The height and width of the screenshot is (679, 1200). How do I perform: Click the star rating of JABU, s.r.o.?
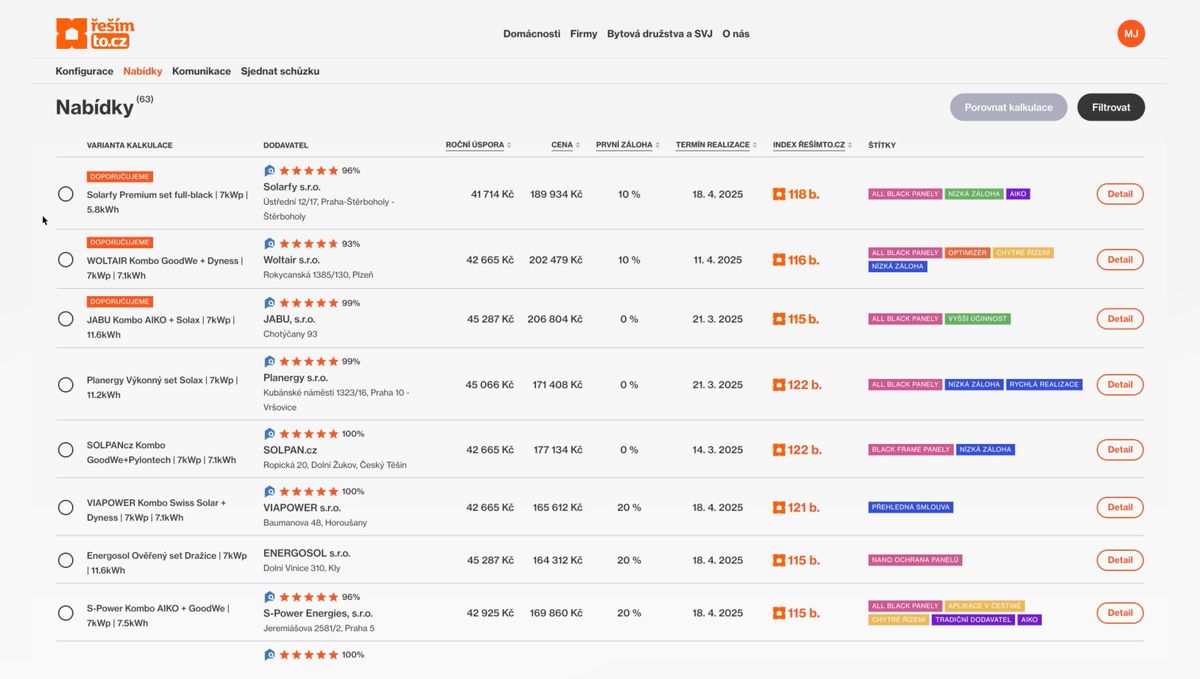pyautogui.click(x=308, y=302)
